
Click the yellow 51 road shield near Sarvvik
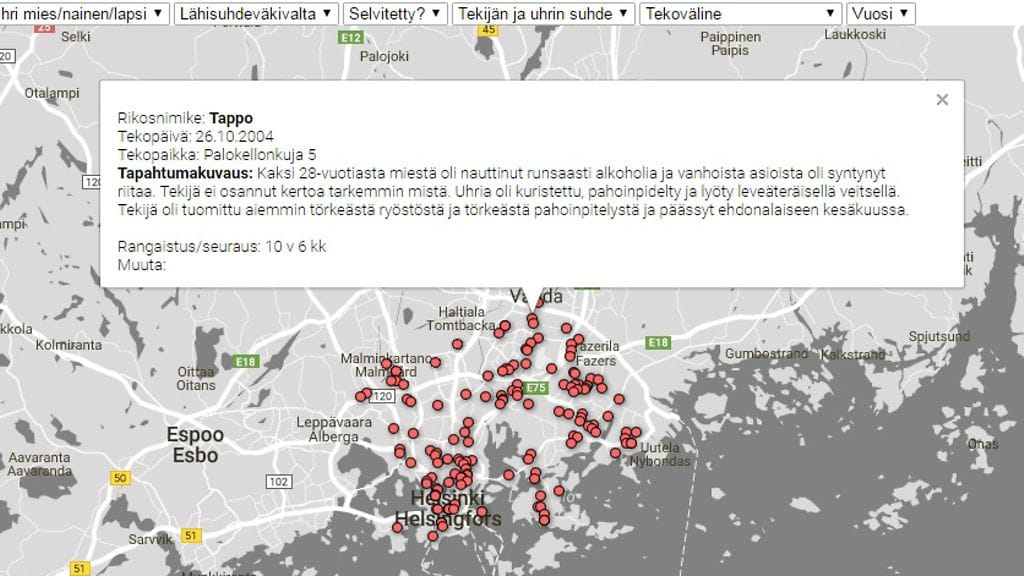tap(190, 536)
